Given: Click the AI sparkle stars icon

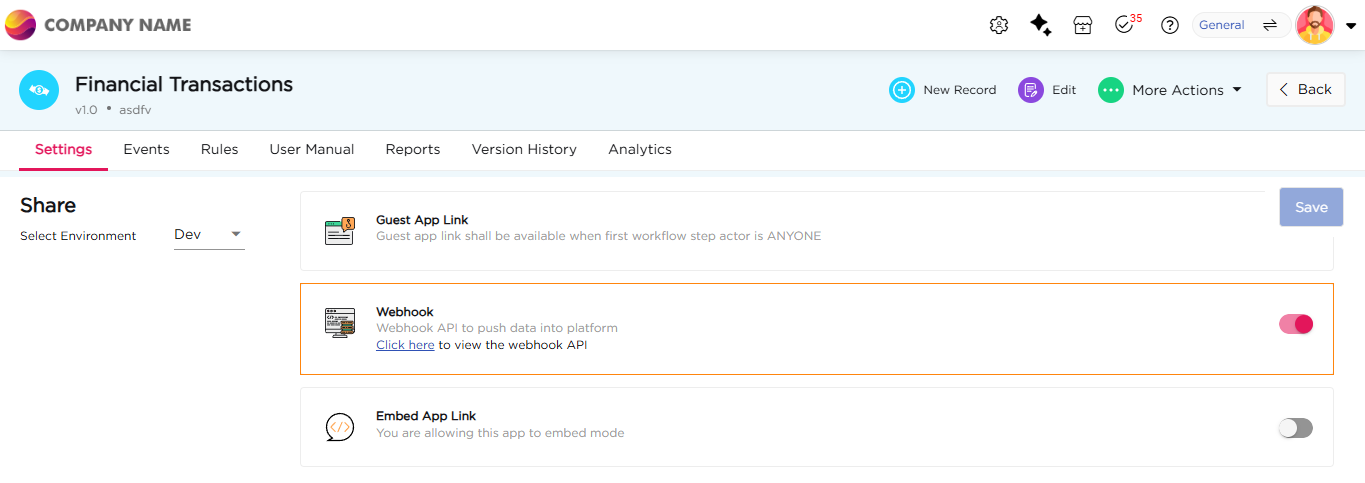Looking at the screenshot, I should tap(1040, 26).
